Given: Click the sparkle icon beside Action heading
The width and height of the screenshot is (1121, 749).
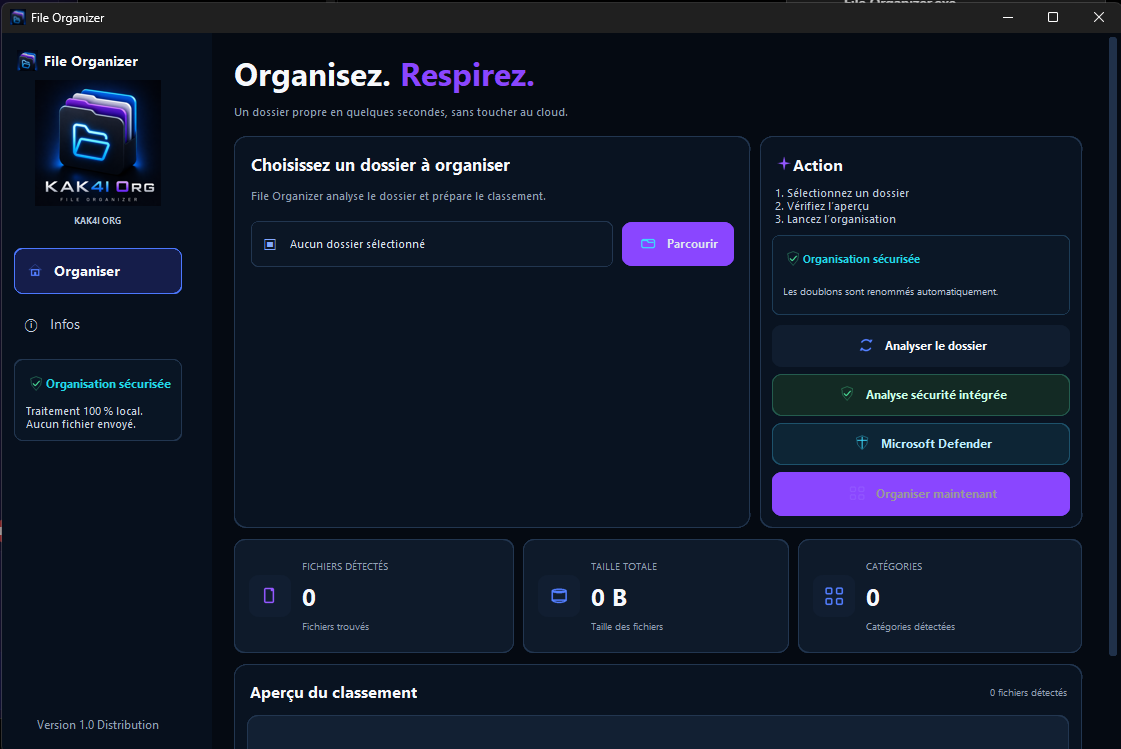Looking at the screenshot, I should (784, 164).
